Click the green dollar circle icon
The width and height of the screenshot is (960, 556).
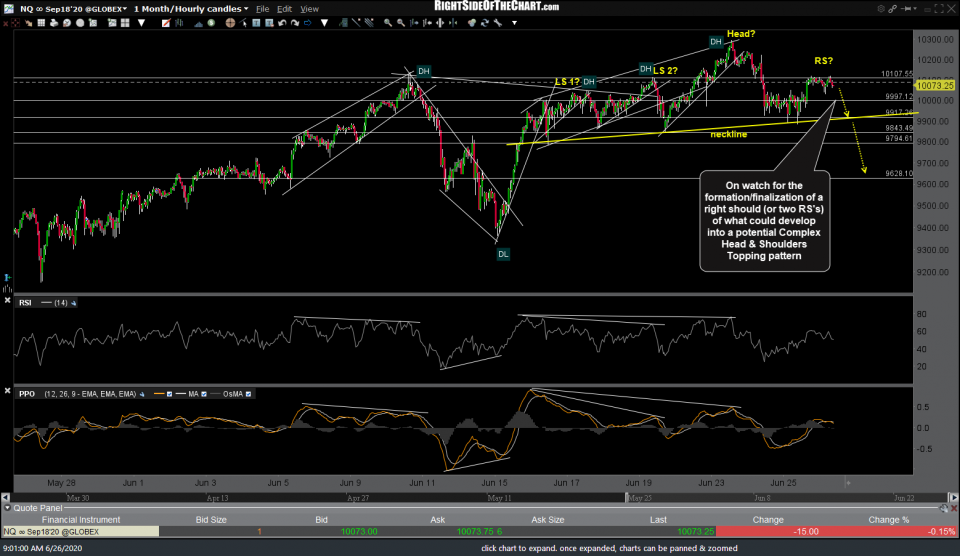coord(211,23)
